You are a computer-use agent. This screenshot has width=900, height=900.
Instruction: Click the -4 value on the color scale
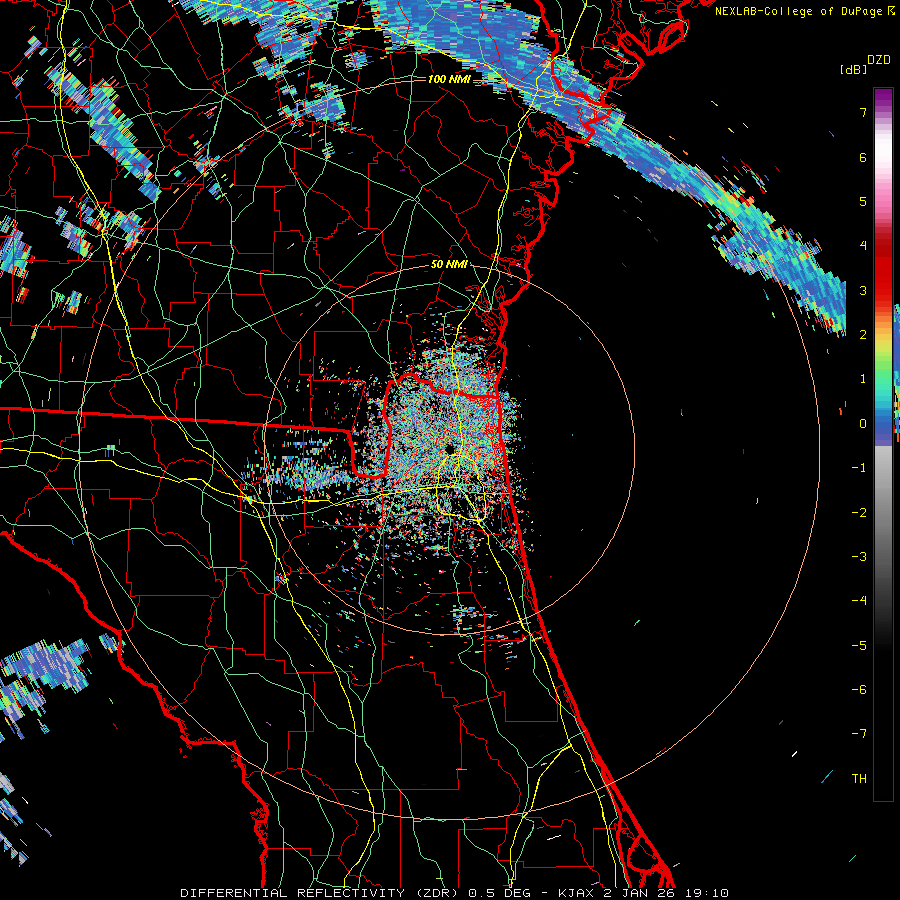(x=859, y=600)
